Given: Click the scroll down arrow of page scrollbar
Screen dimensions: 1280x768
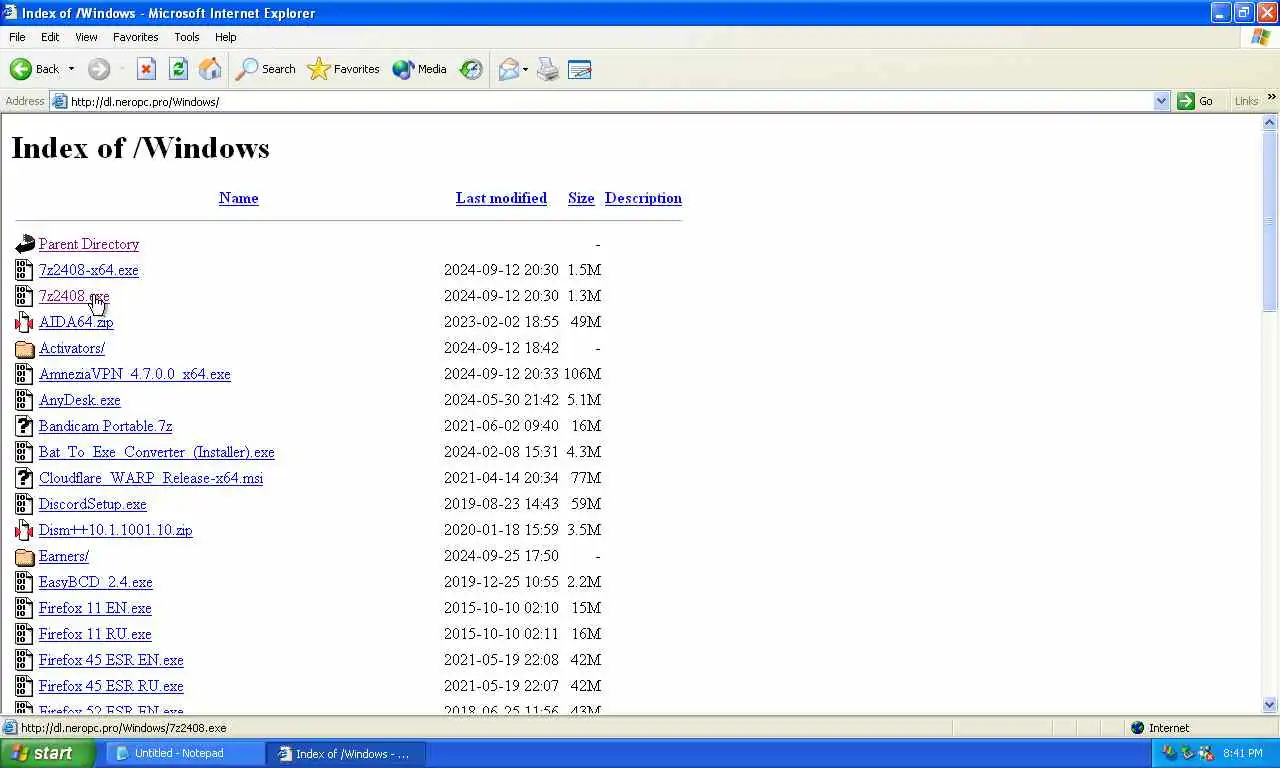Looking at the screenshot, I should (x=1270, y=705).
